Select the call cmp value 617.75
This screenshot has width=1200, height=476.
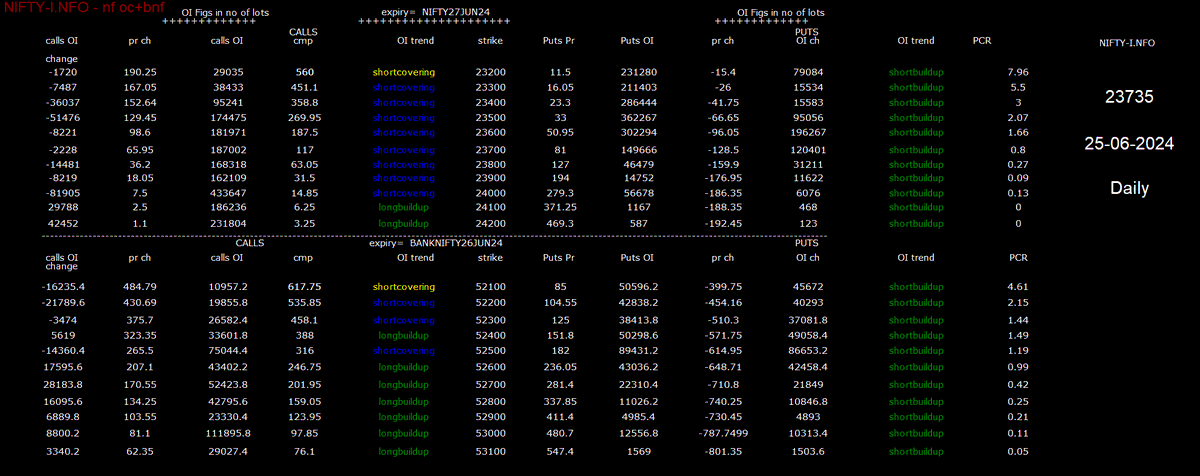coord(303,286)
